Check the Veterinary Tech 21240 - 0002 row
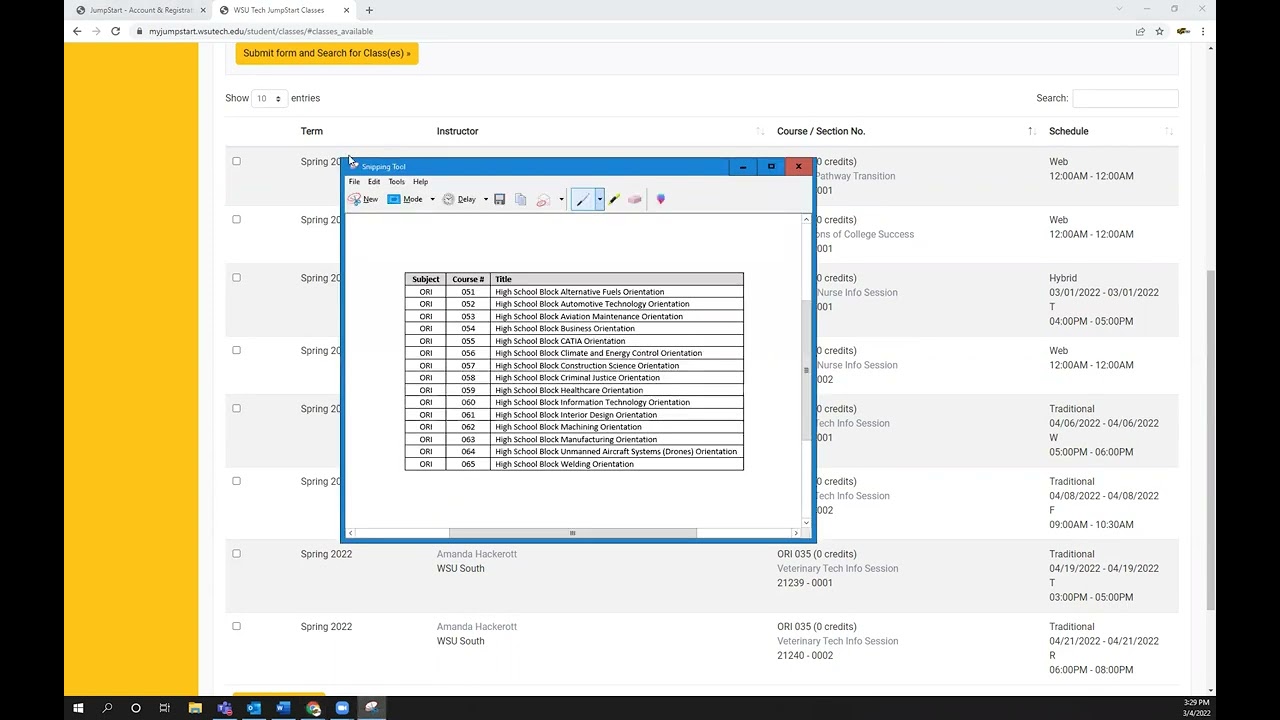 click(236, 626)
